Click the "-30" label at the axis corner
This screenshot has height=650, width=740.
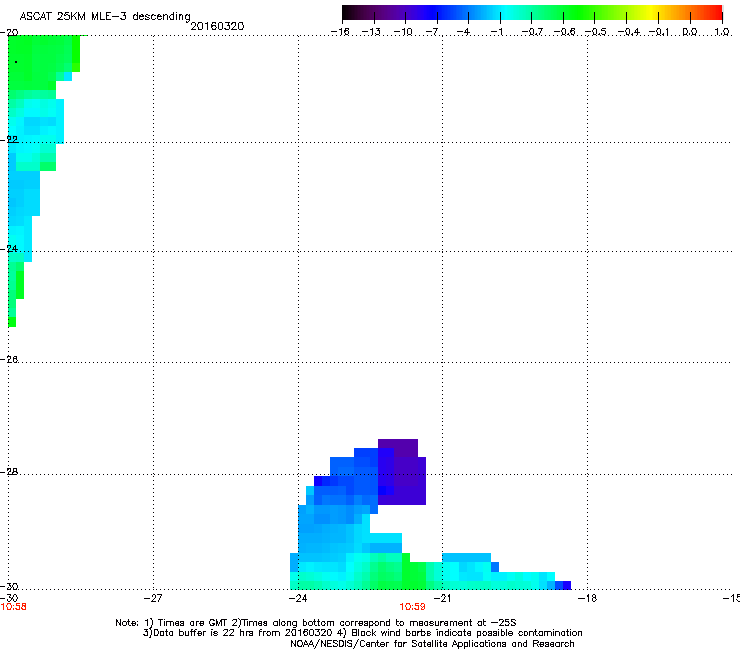click(x=10, y=586)
